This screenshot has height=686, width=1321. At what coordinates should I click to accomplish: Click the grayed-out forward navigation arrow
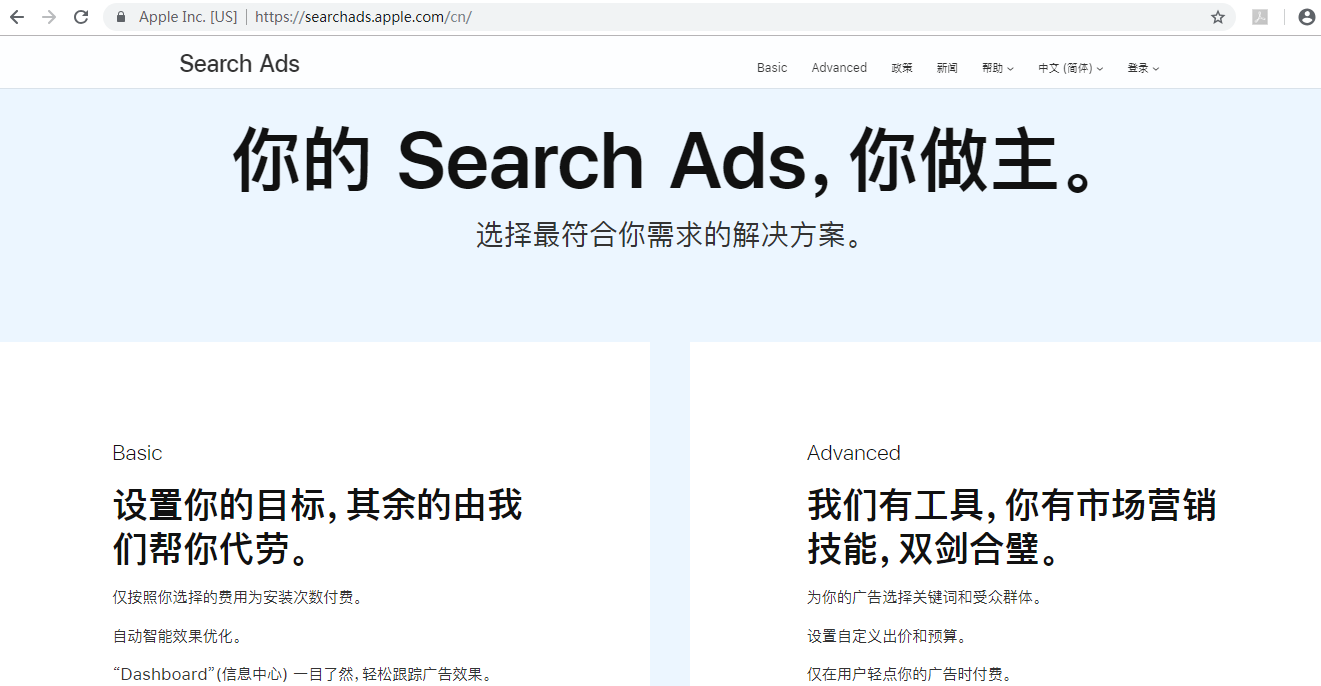click(47, 16)
